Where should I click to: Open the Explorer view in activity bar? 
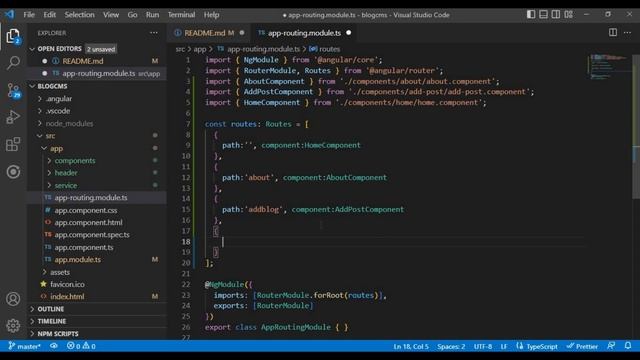coord(13,36)
